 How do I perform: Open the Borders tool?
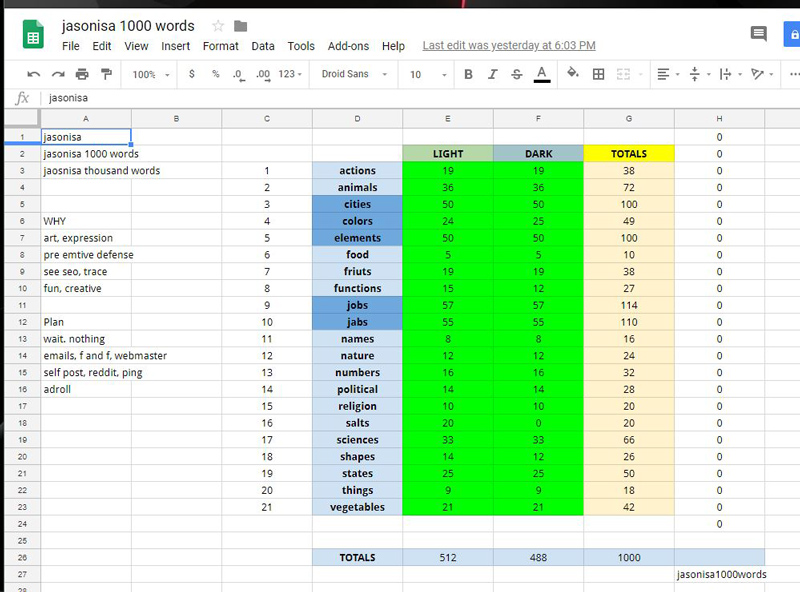(x=598, y=75)
